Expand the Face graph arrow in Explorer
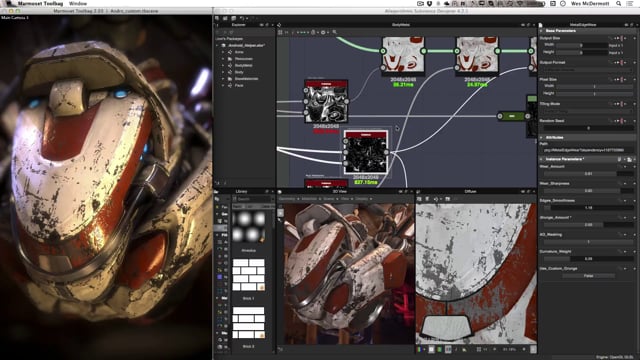 pos(223,85)
